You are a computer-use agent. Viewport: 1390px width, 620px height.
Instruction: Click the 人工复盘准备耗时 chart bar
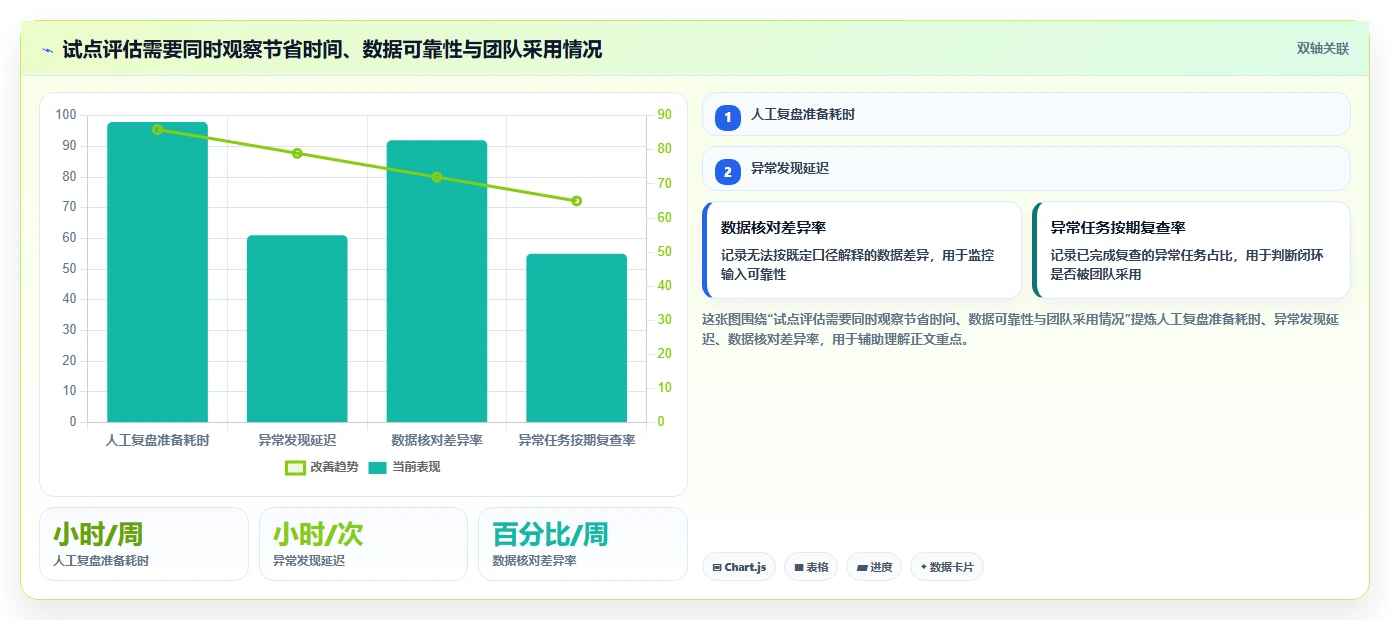[x=157, y=272]
